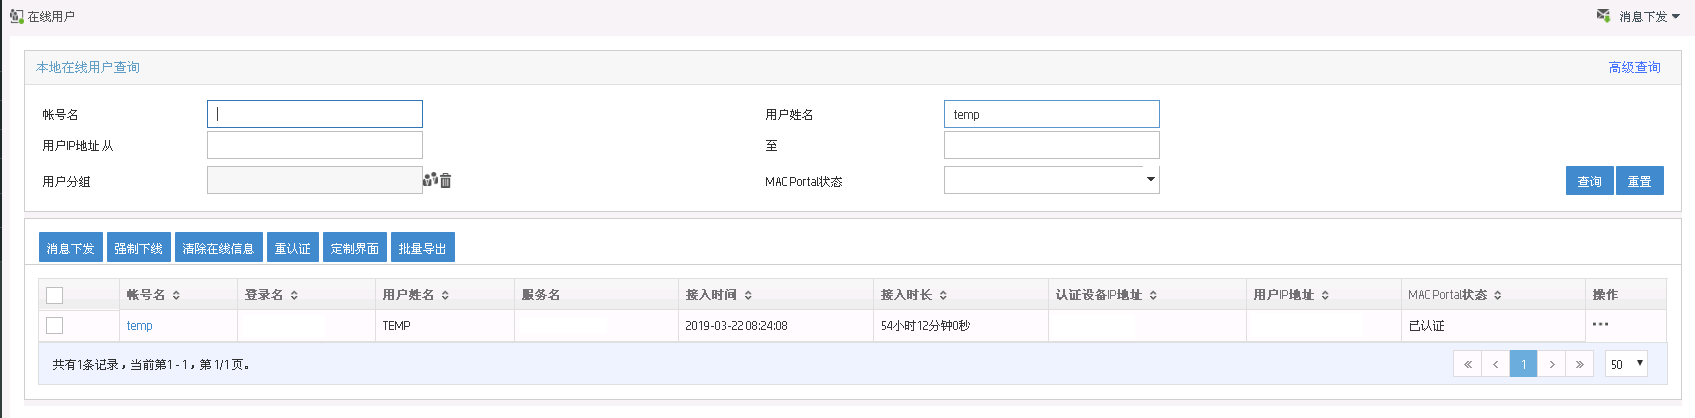Focus the 帐号名 input field

click(x=315, y=114)
